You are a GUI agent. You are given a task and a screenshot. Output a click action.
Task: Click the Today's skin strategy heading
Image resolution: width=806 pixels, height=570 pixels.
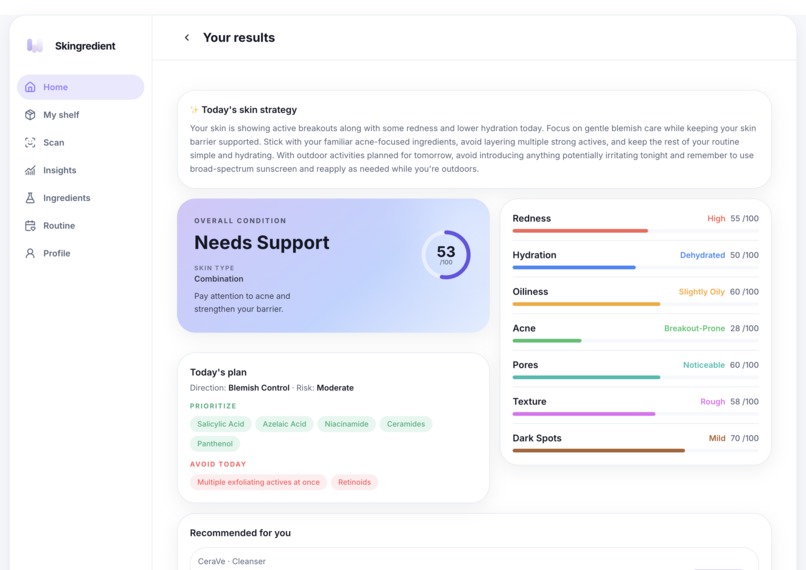point(249,109)
